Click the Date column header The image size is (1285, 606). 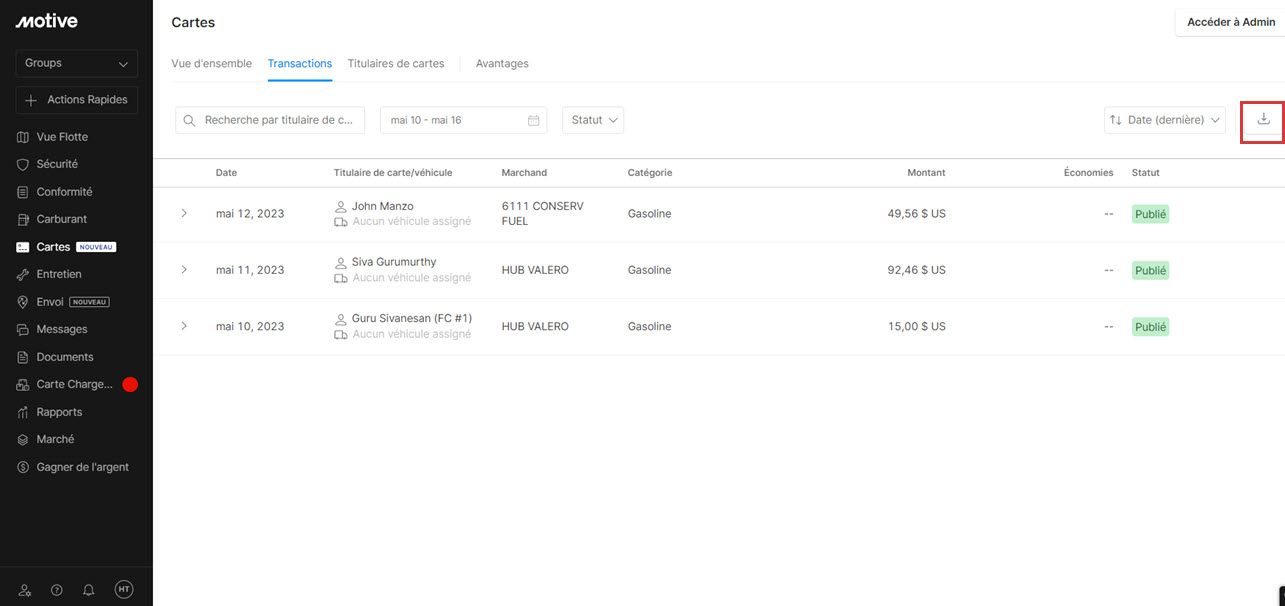click(x=226, y=173)
